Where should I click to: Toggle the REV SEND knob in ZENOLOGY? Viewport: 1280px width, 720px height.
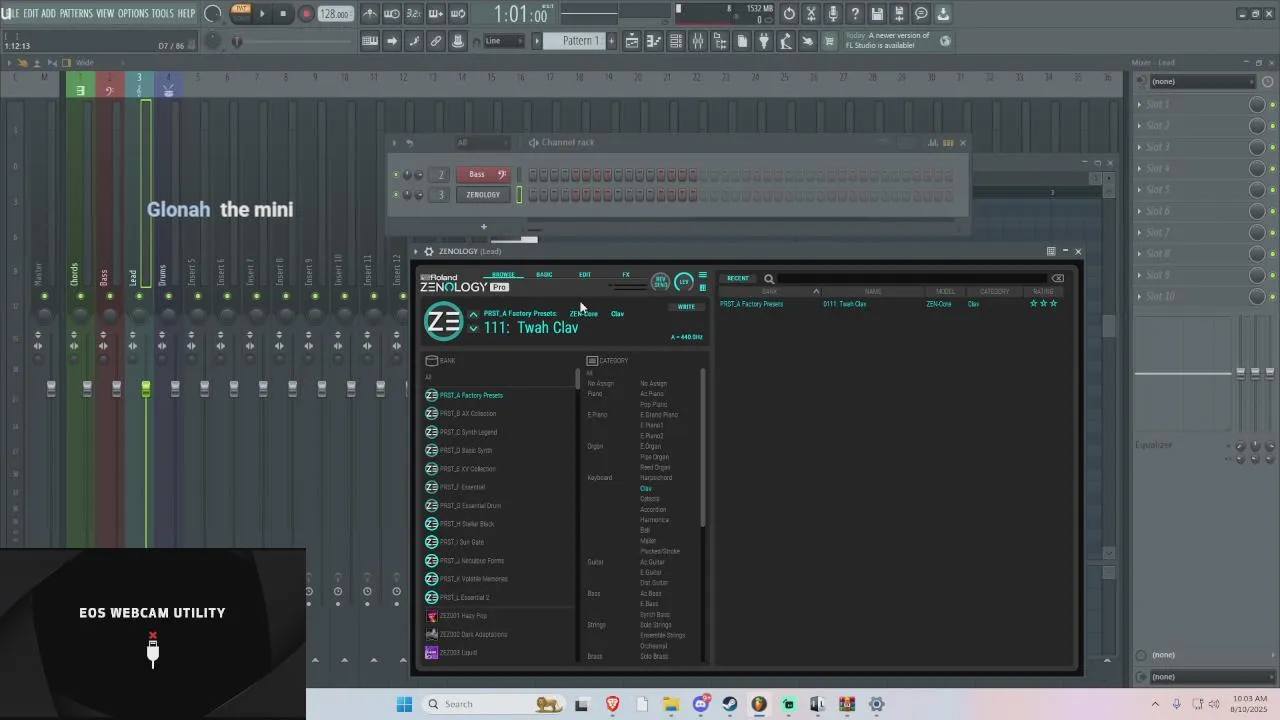661,282
